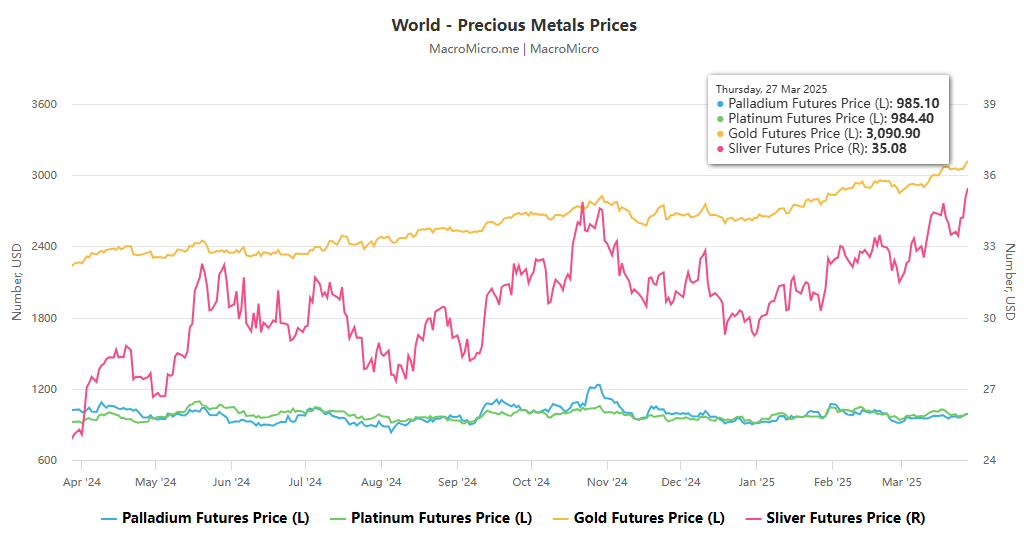Click the Oct '24 x-axis label

pyautogui.click(x=531, y=482)
